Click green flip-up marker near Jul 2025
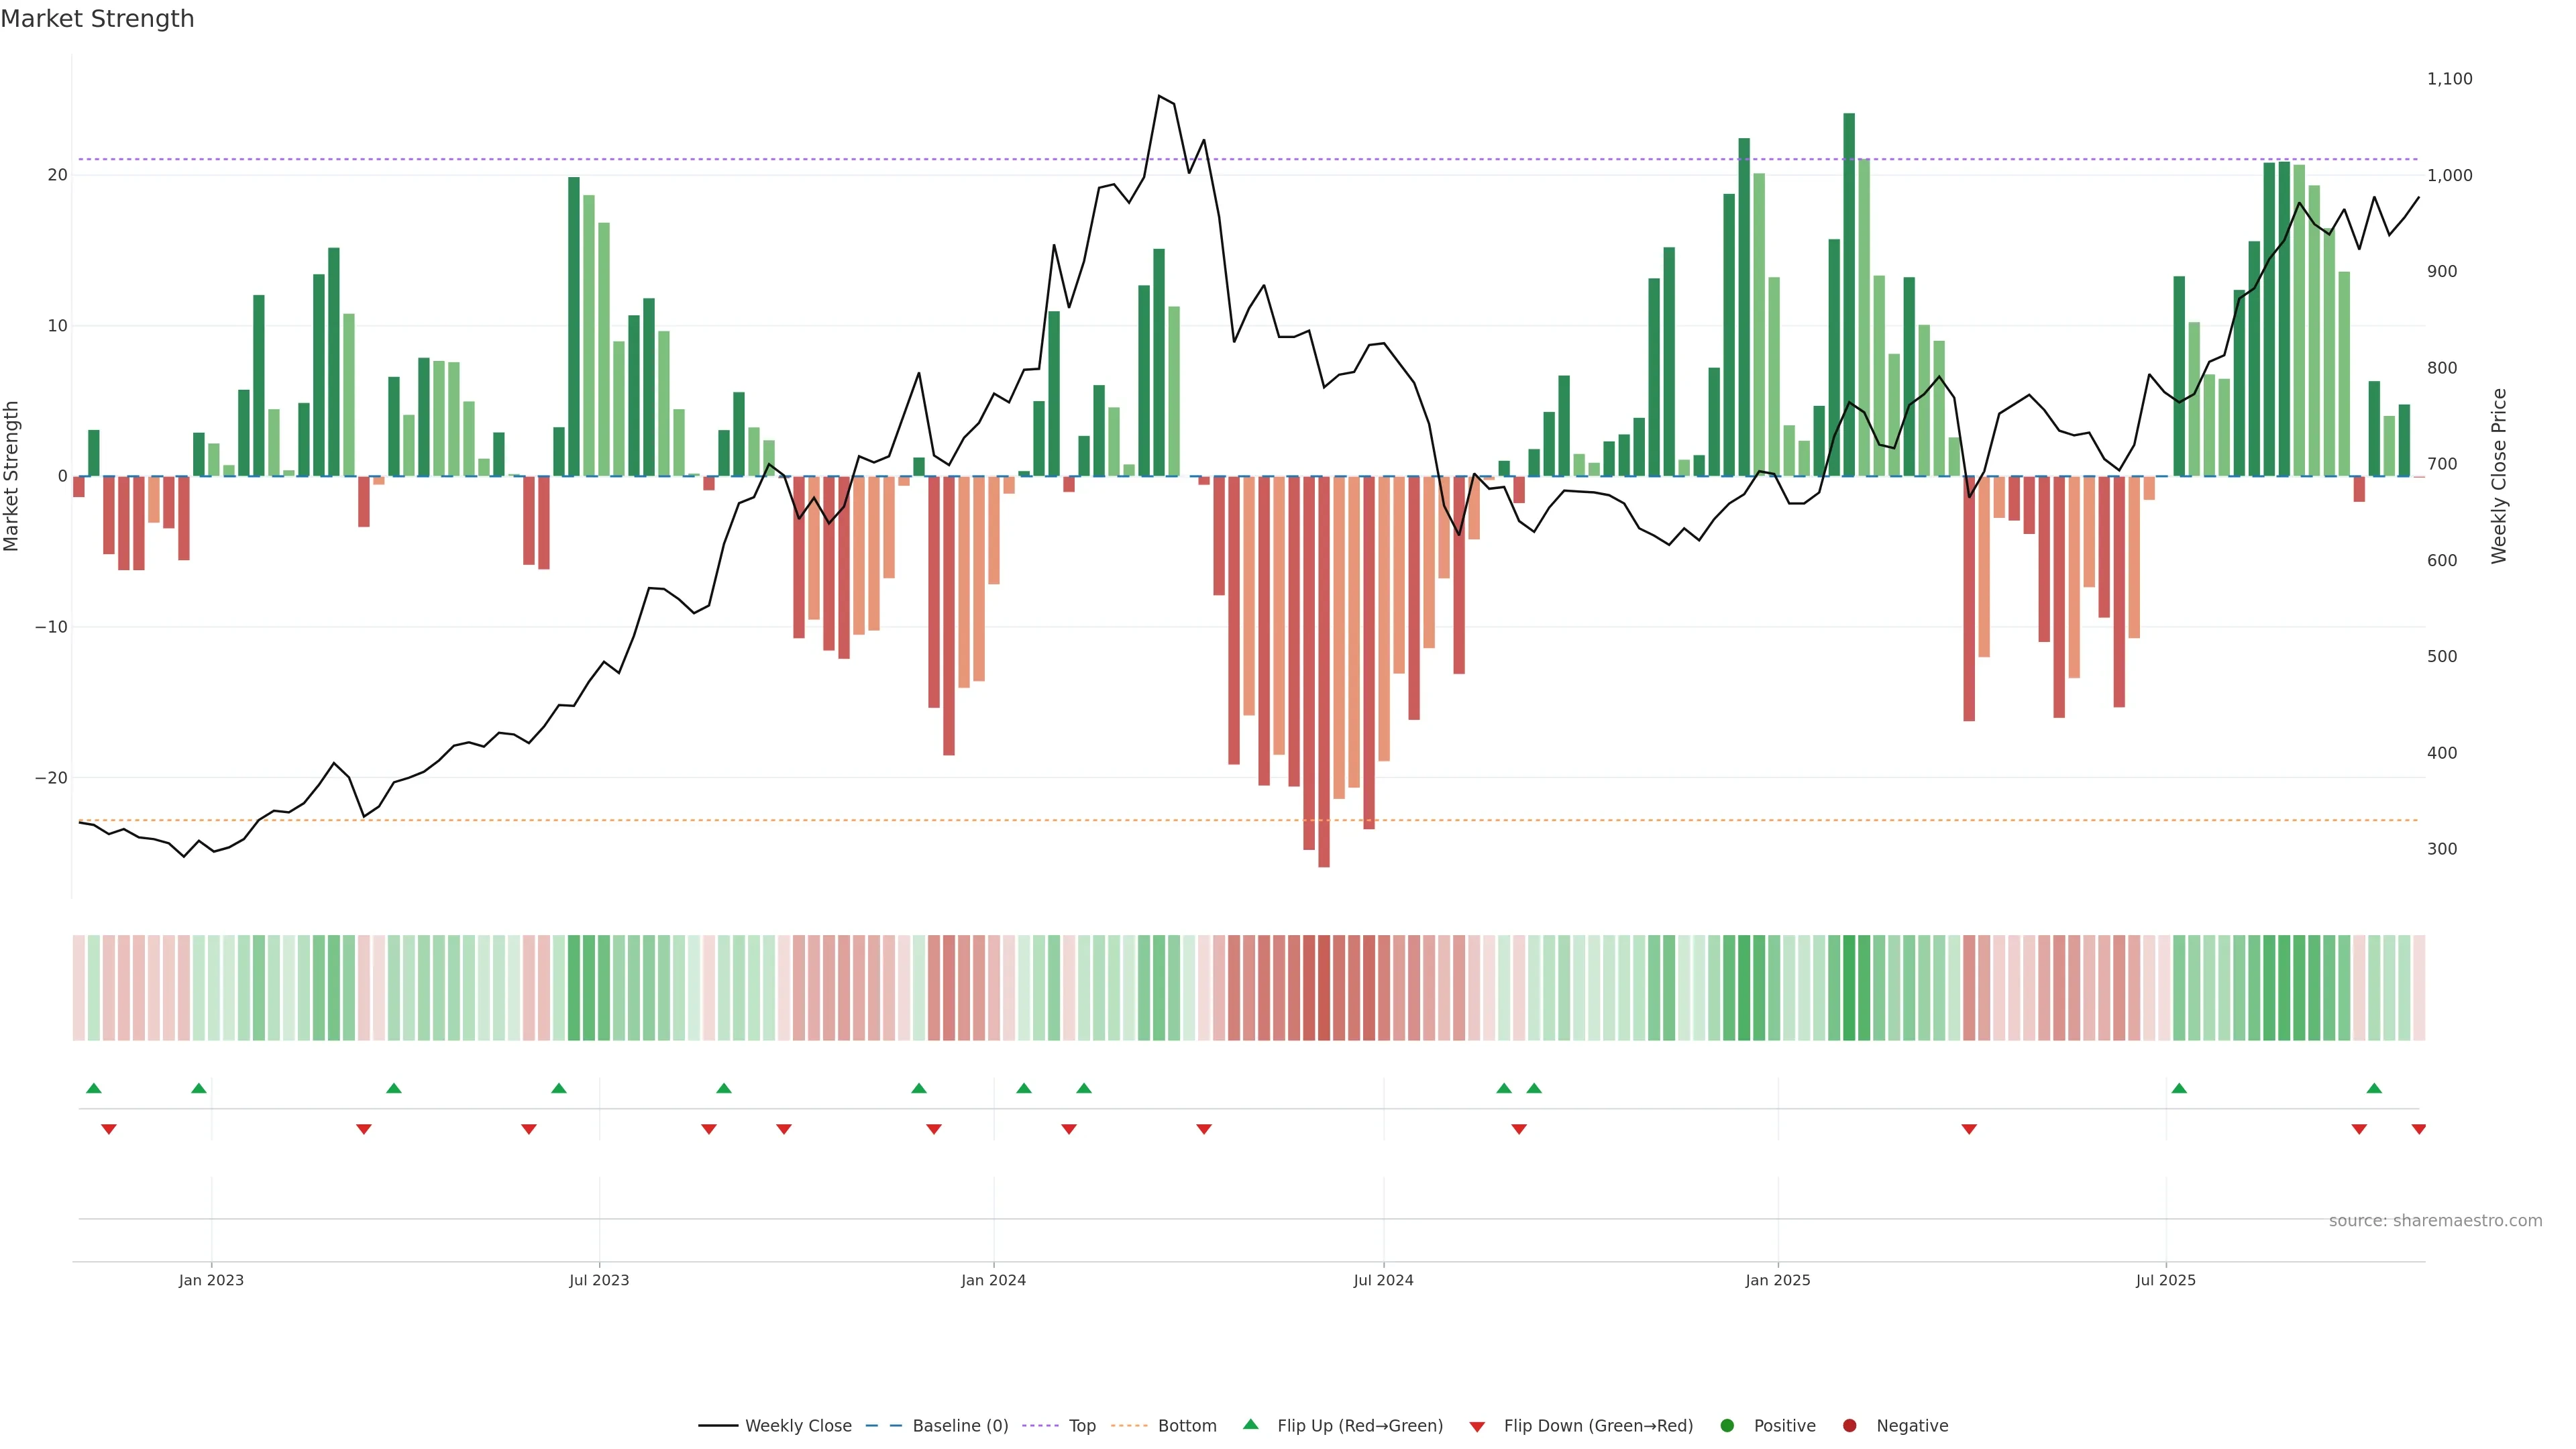The image size is (2576, 1449). pyautogui.click(x=2179, y=1088)
